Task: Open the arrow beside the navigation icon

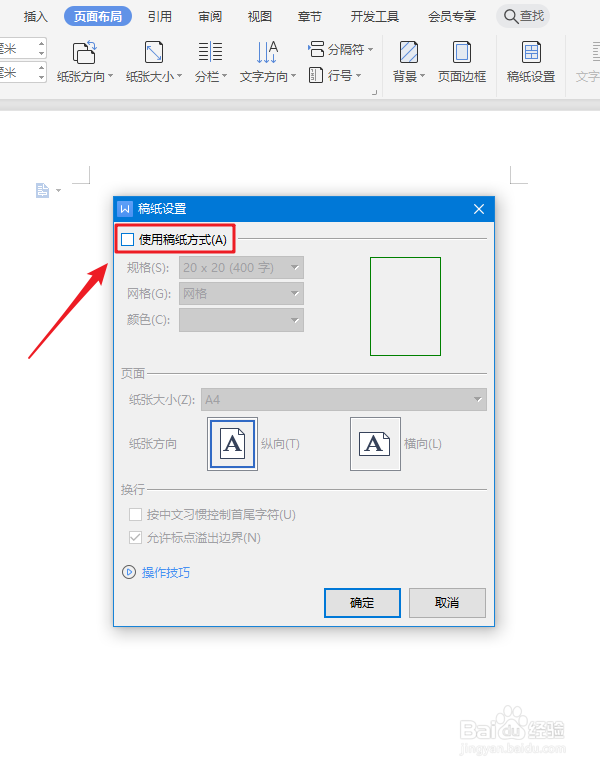Action: (58, 191)
